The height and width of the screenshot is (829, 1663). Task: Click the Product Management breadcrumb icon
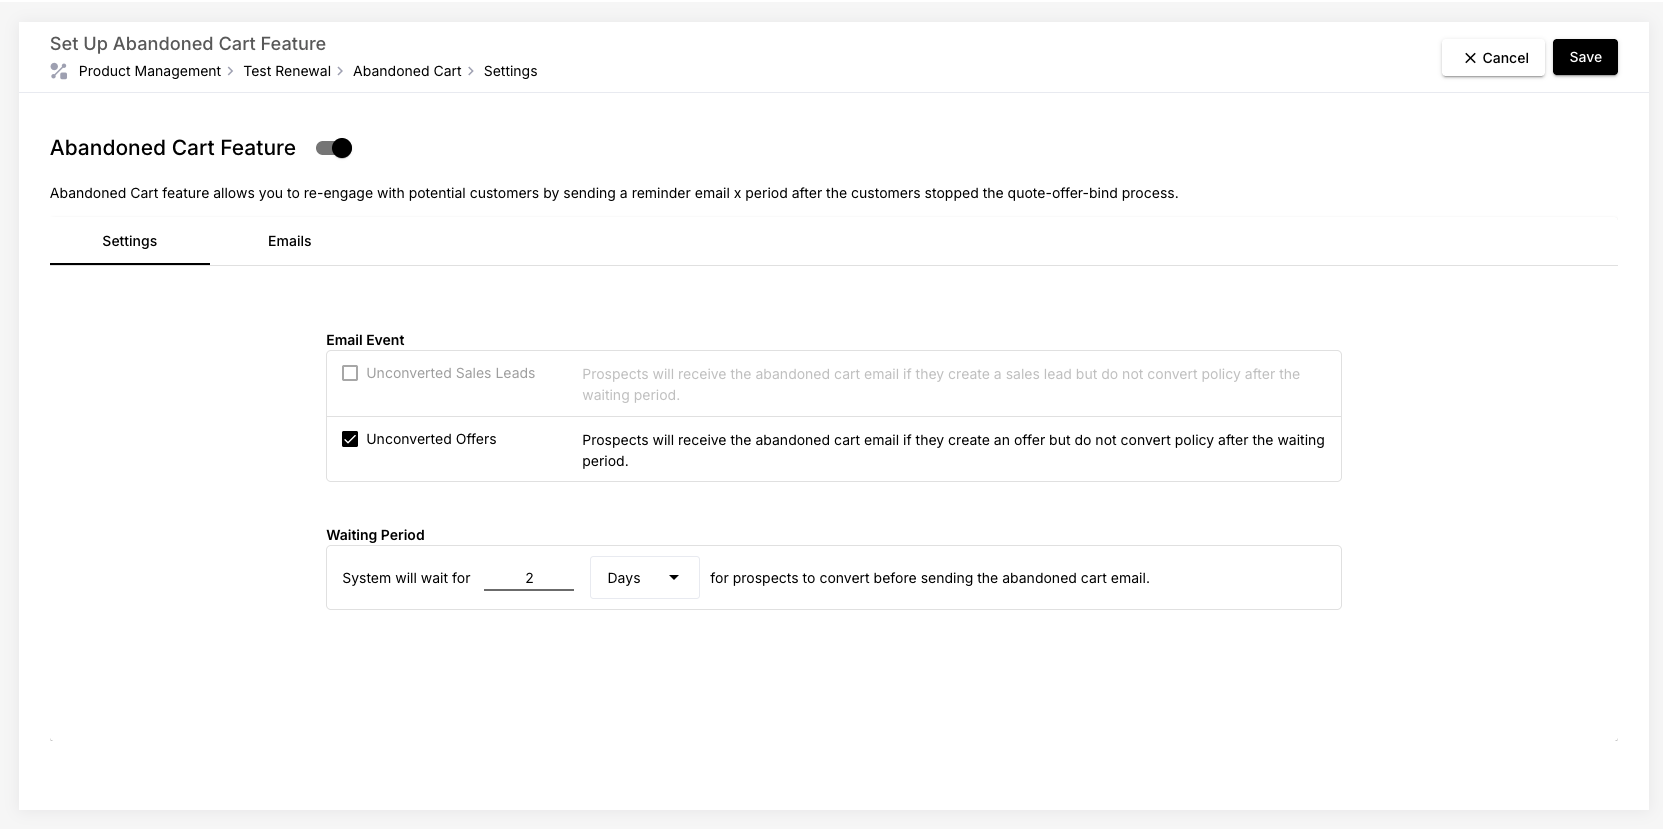pyautogui.click(x=59, y=71)
